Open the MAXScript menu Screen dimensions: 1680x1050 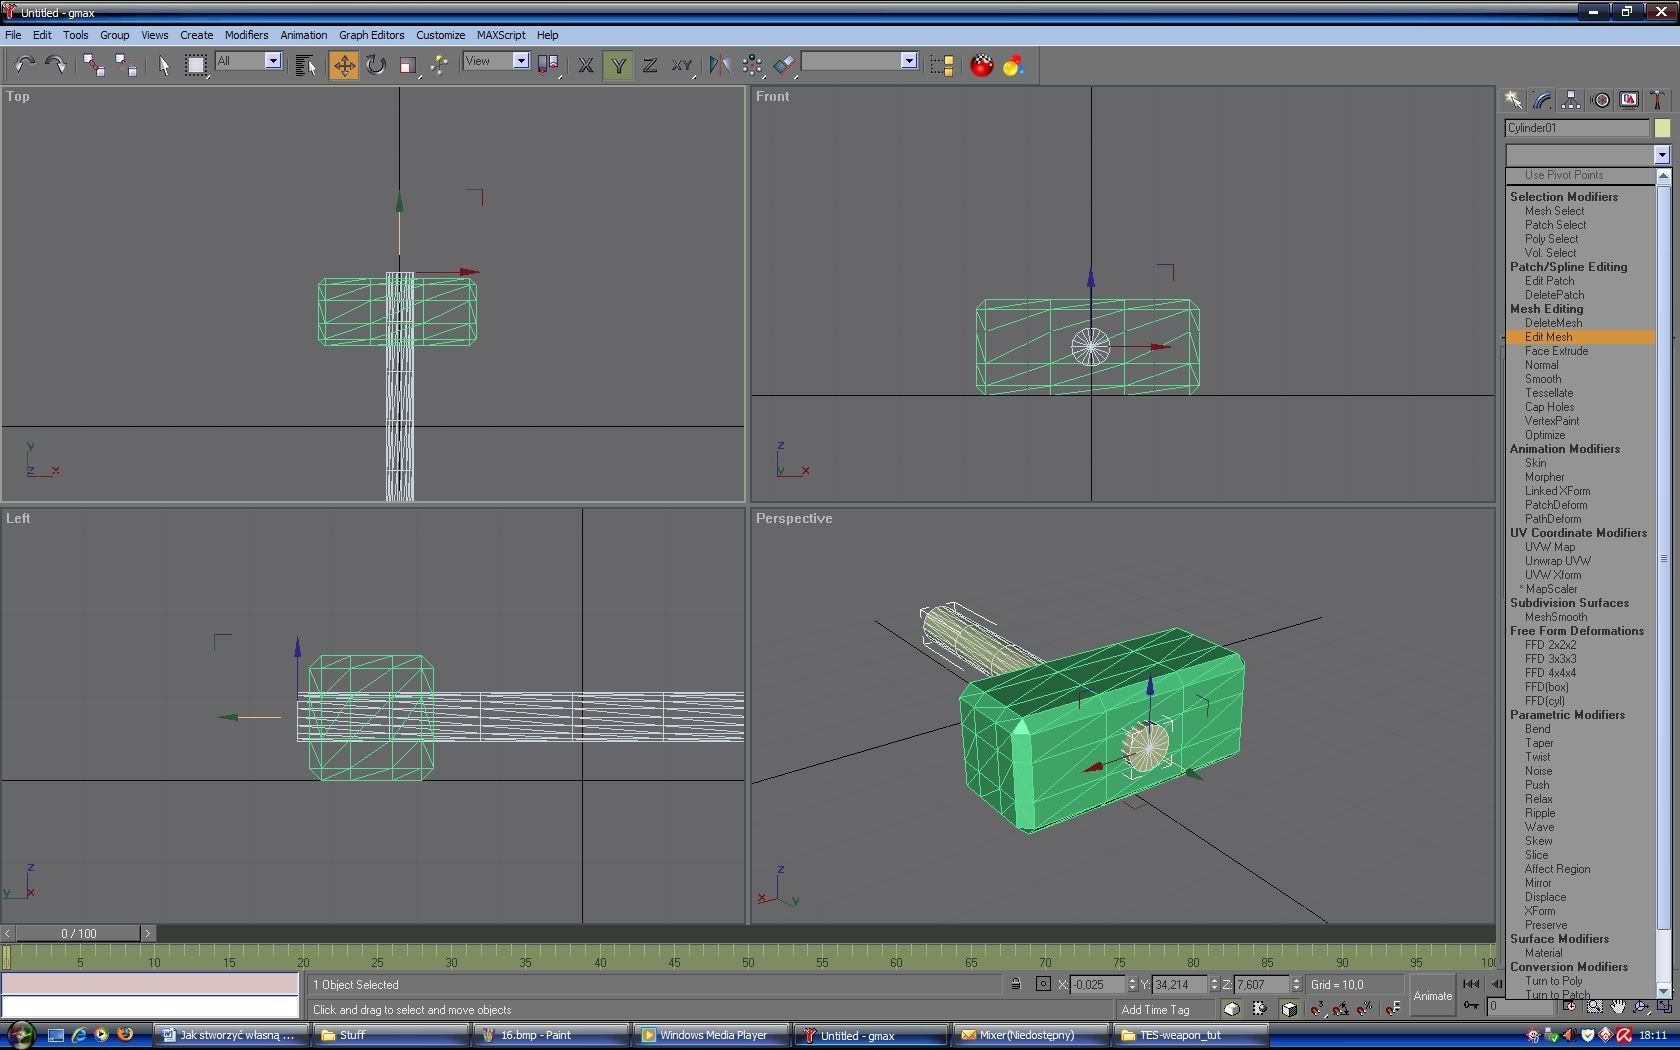click(501, 35)
